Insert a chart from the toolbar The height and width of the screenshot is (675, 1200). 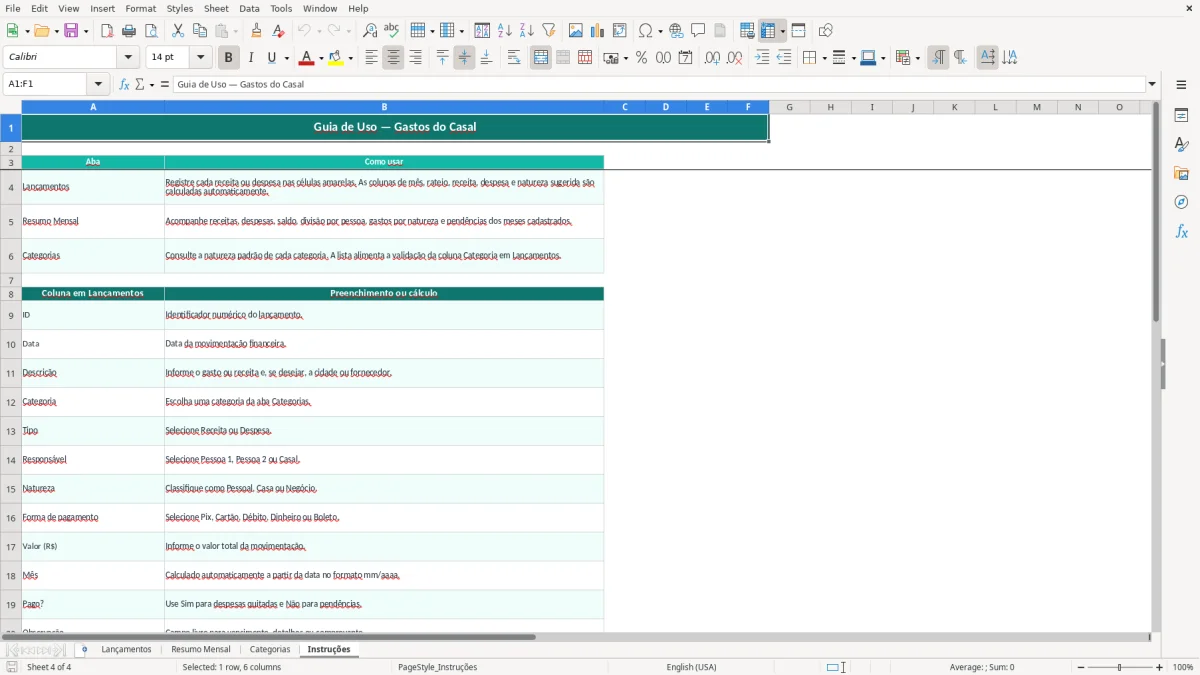(598, 31)
